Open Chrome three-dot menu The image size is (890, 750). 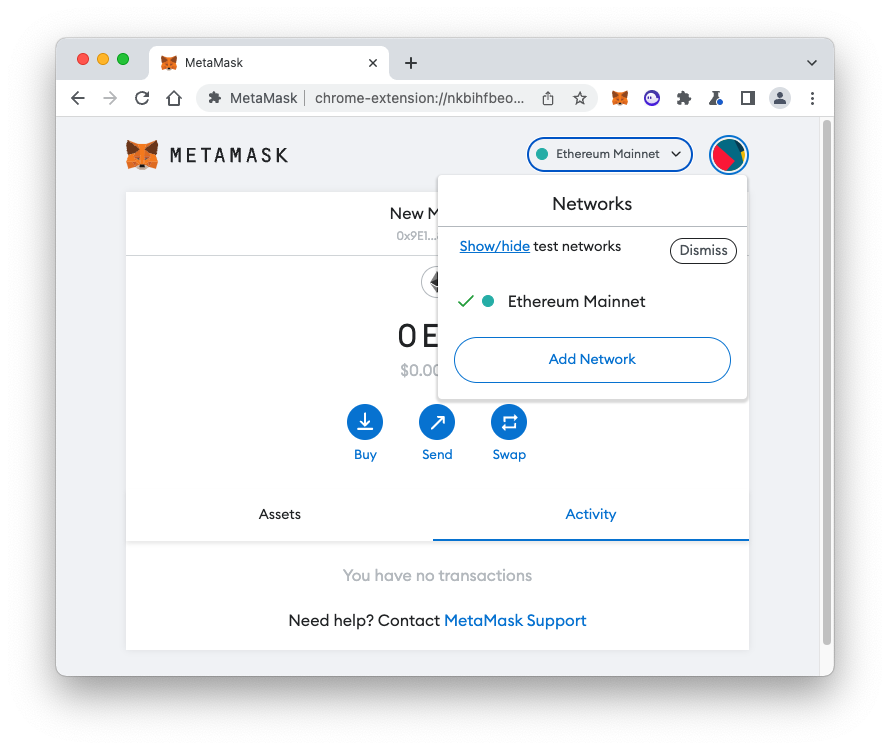coord(812,98)
